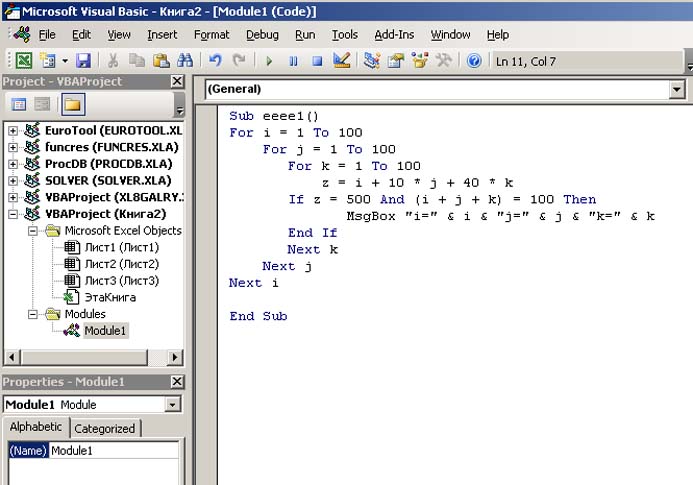
Task: Click the View Code icon in Project panel
Action: tap(19, 104)
